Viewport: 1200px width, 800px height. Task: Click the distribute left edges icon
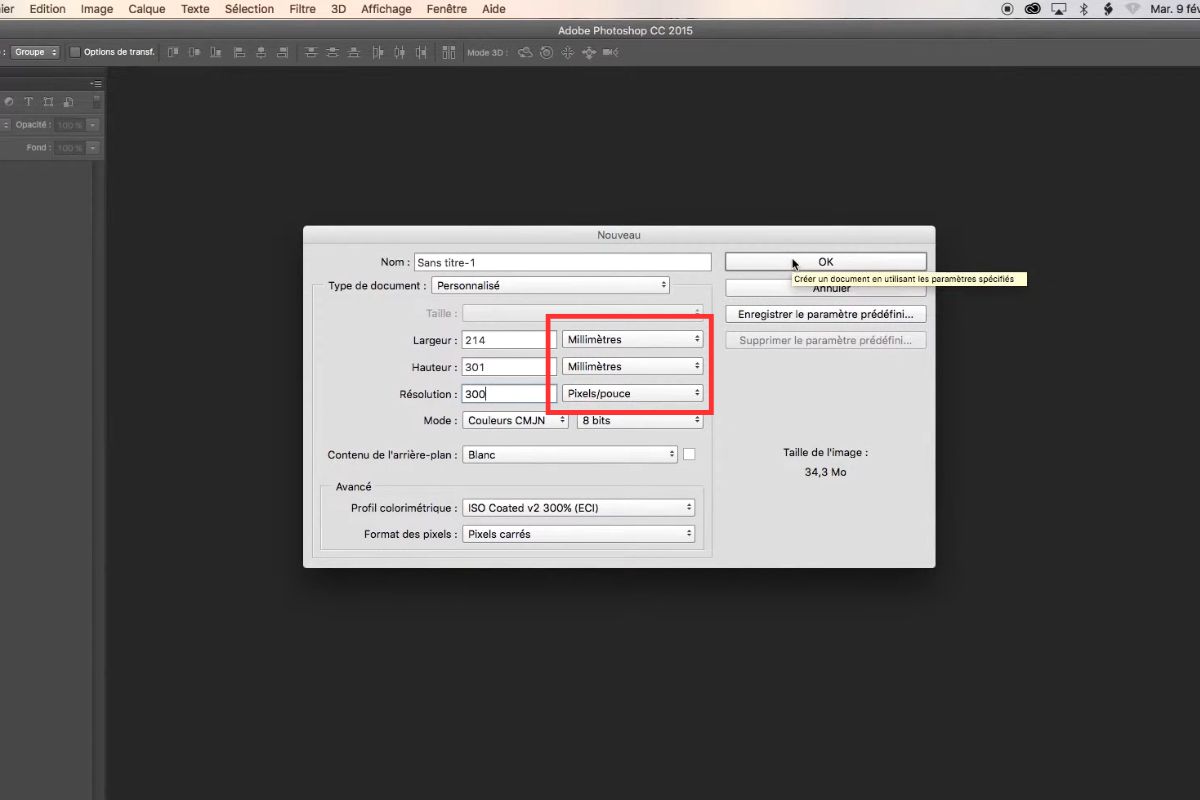click(x=379, y=52)
